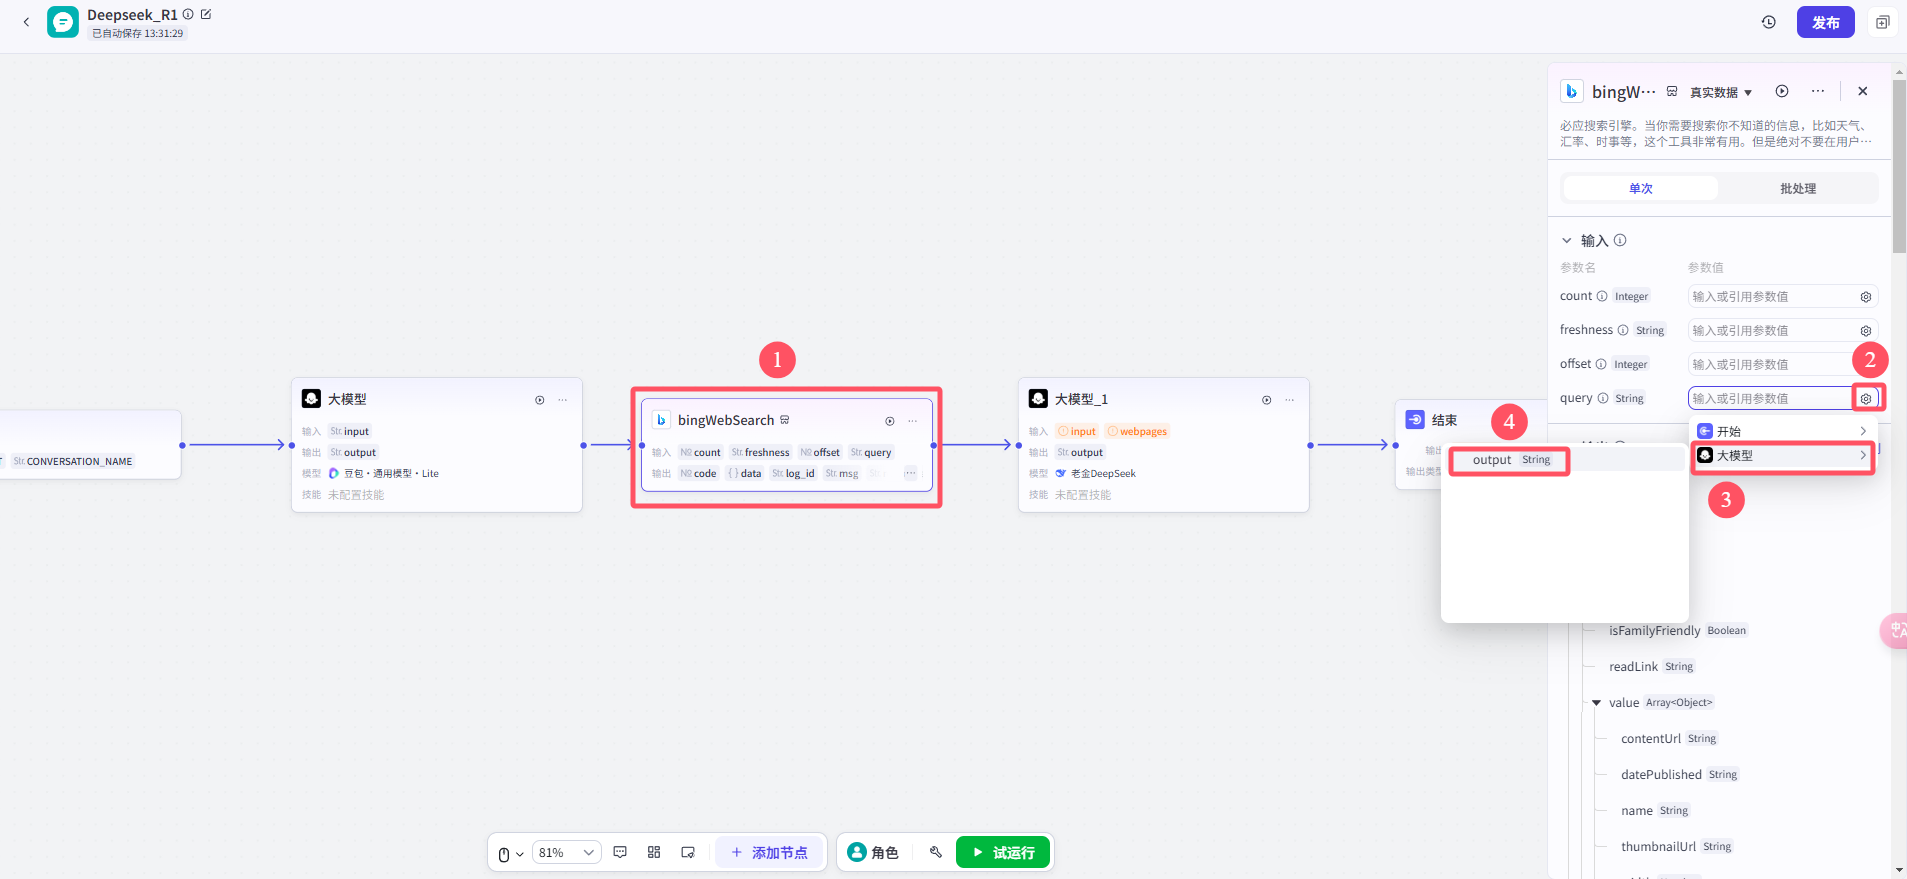Image resolution: width=1907 pixels, height=879 pixels.
Task: Open the 真实数据 dropdown
Action: 1721,92
